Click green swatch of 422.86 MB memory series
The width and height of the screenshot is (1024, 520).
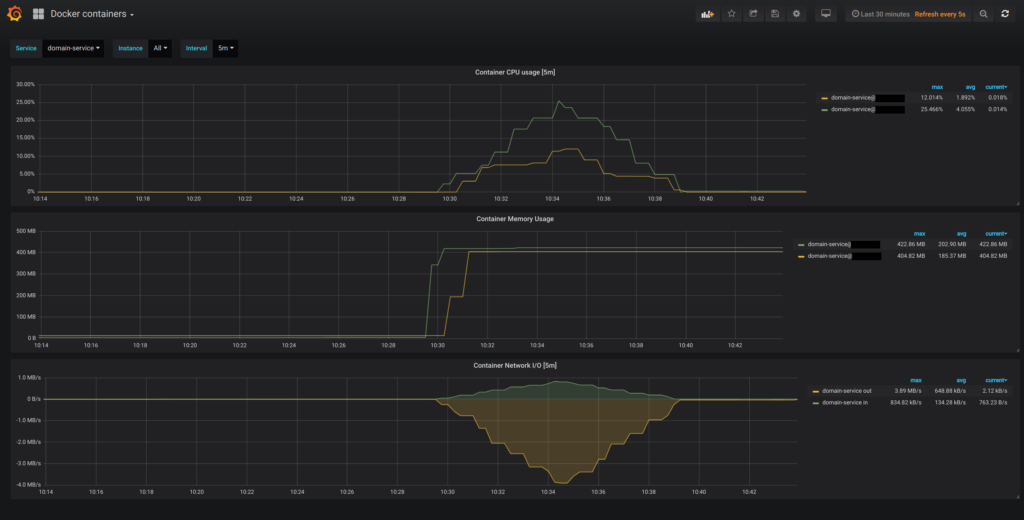pos(801,244)
